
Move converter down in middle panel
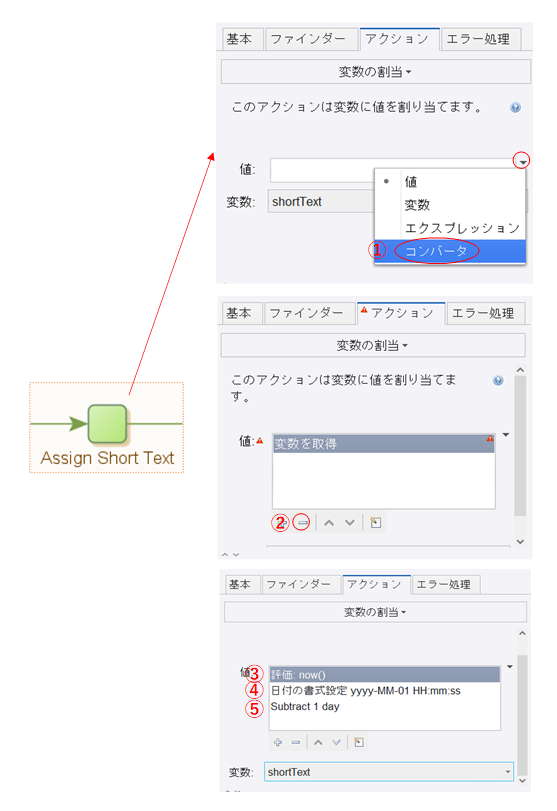350,523
